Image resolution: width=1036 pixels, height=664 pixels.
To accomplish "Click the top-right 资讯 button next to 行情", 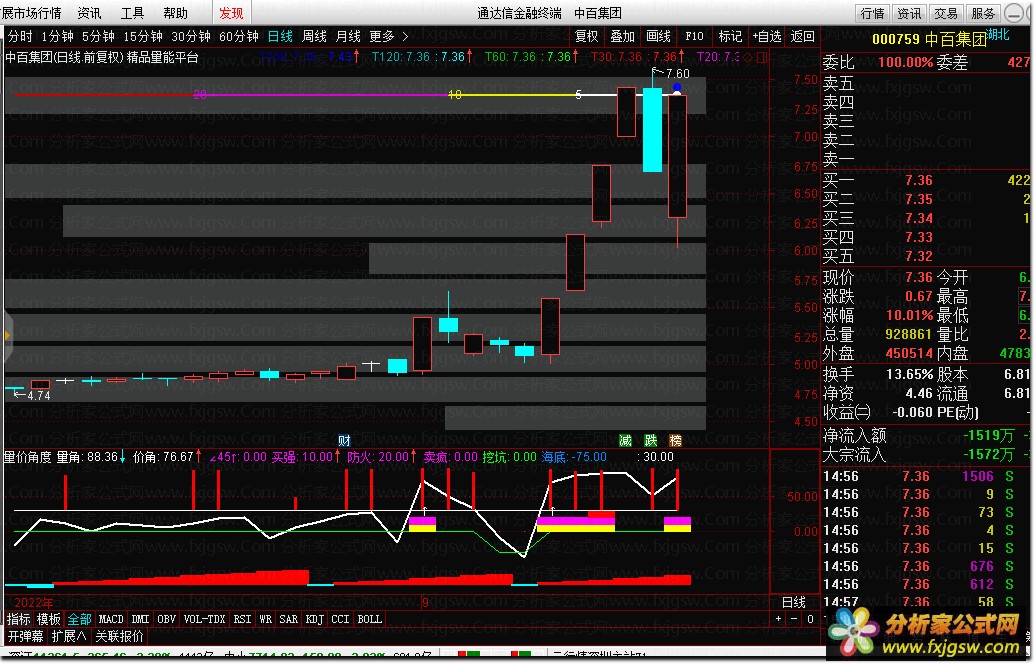I will (909, 13).
